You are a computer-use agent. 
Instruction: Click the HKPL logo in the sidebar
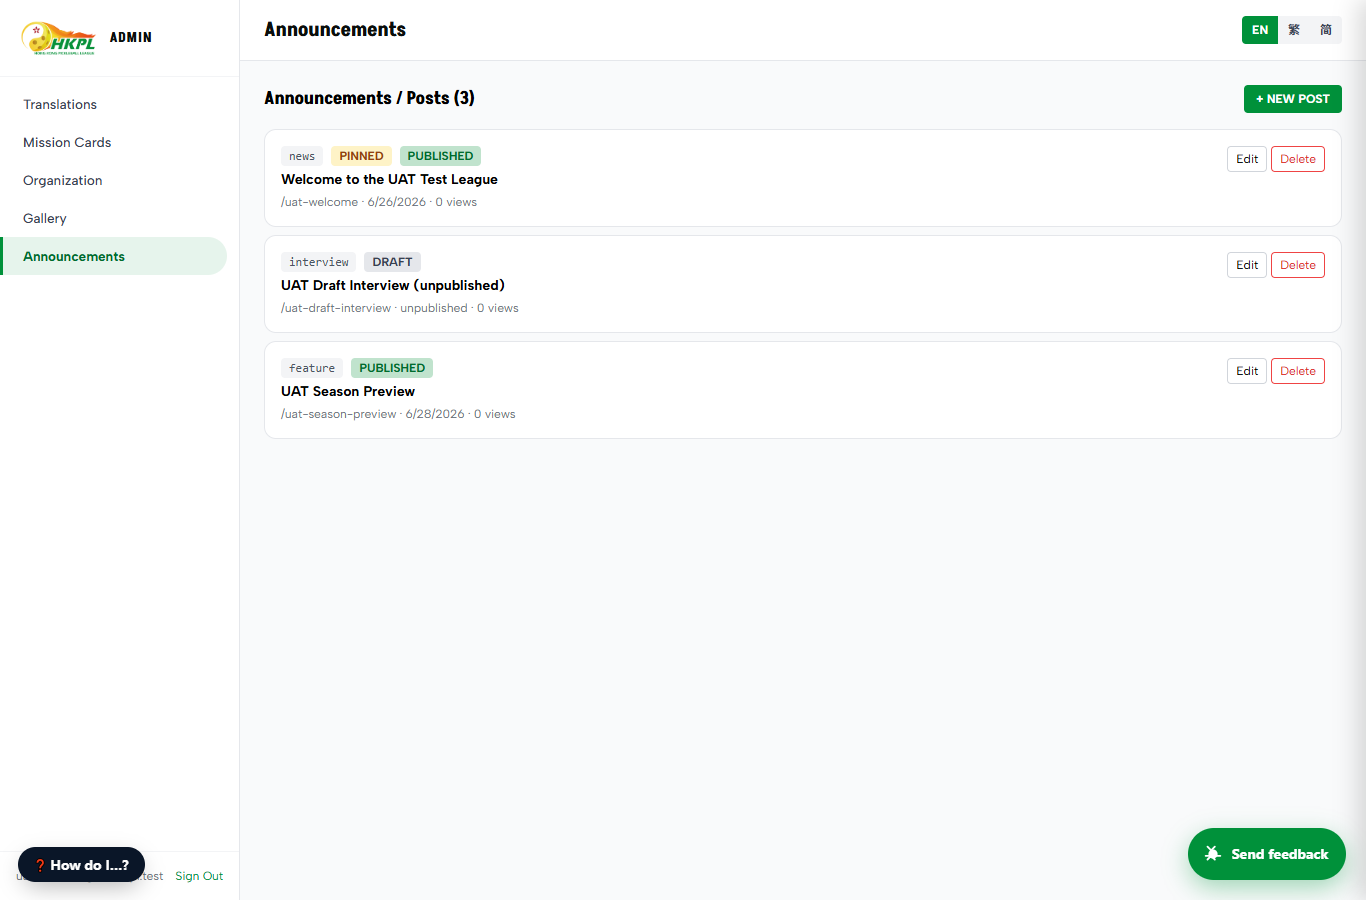(x=58, y=38)
